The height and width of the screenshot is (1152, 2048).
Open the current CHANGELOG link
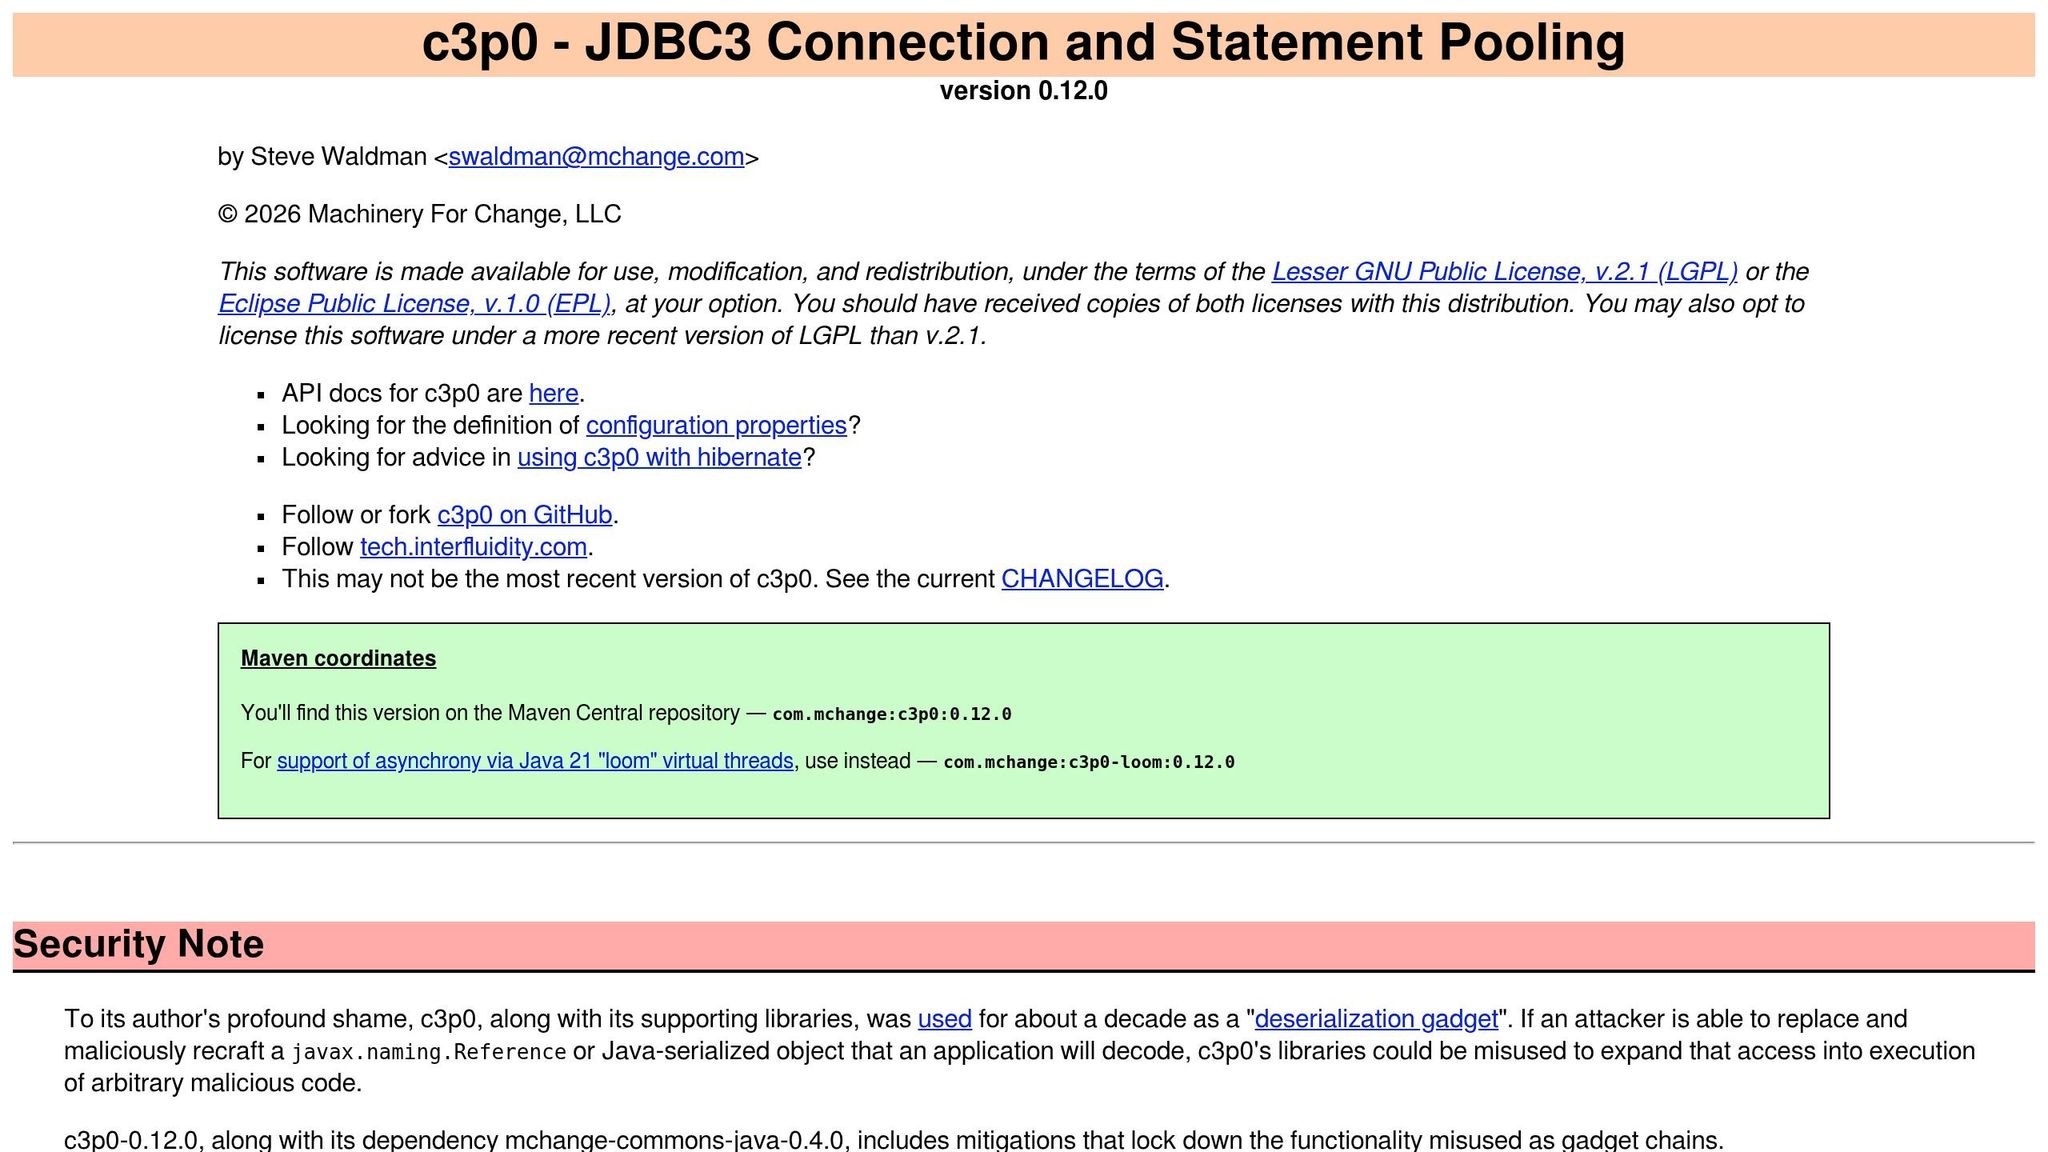point(1082,579)
